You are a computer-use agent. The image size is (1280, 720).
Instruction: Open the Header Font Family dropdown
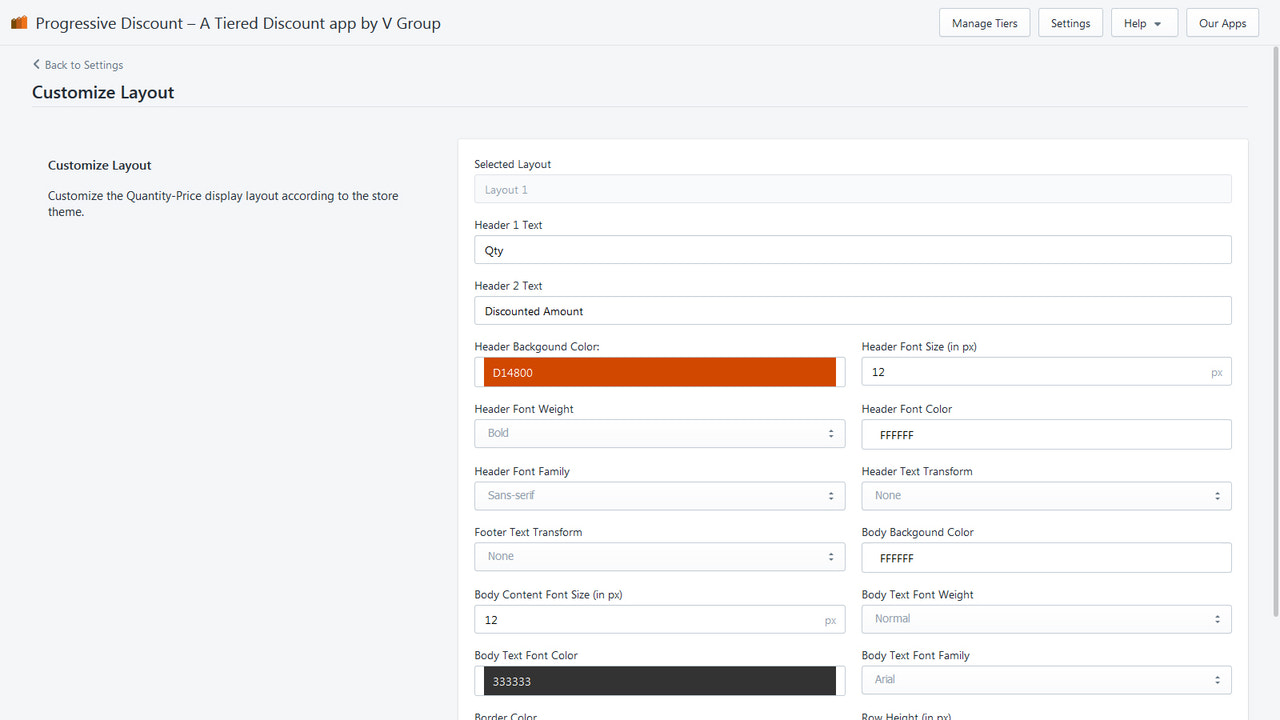pyautogui.click(x=659, y=495)
